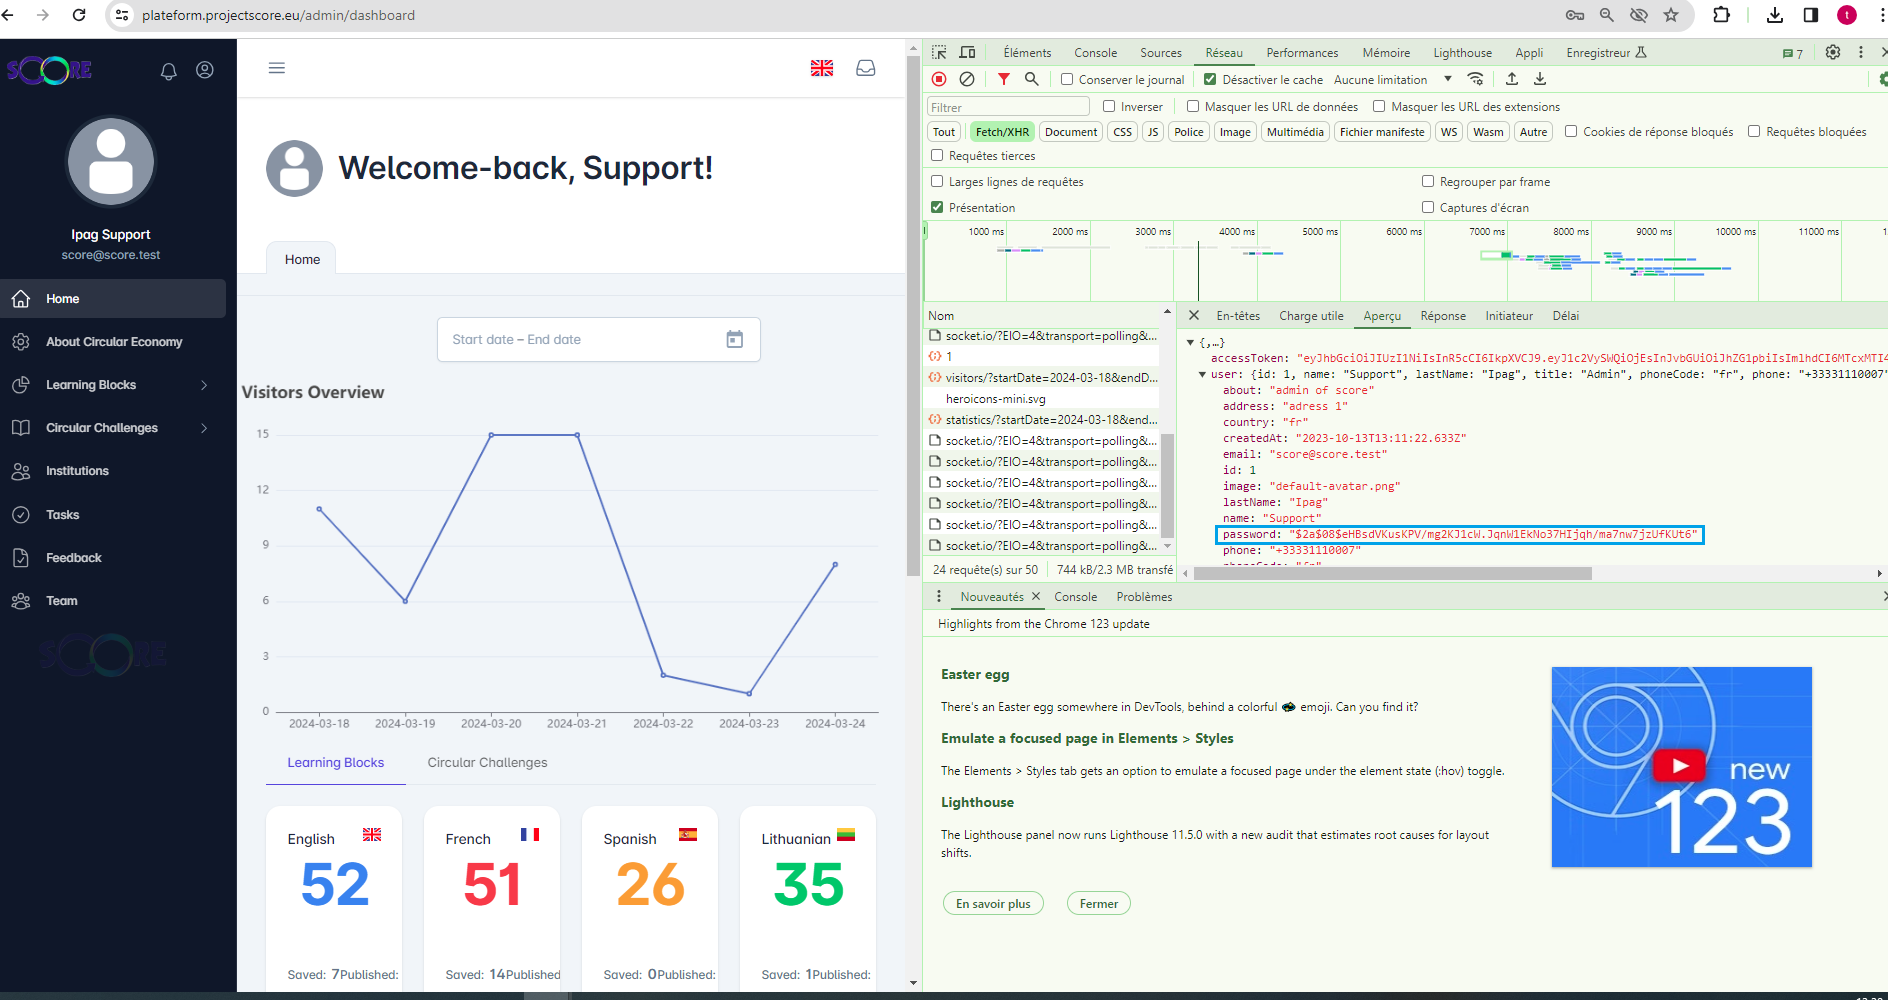Click the DevTools record network log button
Screen dimensions: 1888x1000
(939, 79)
